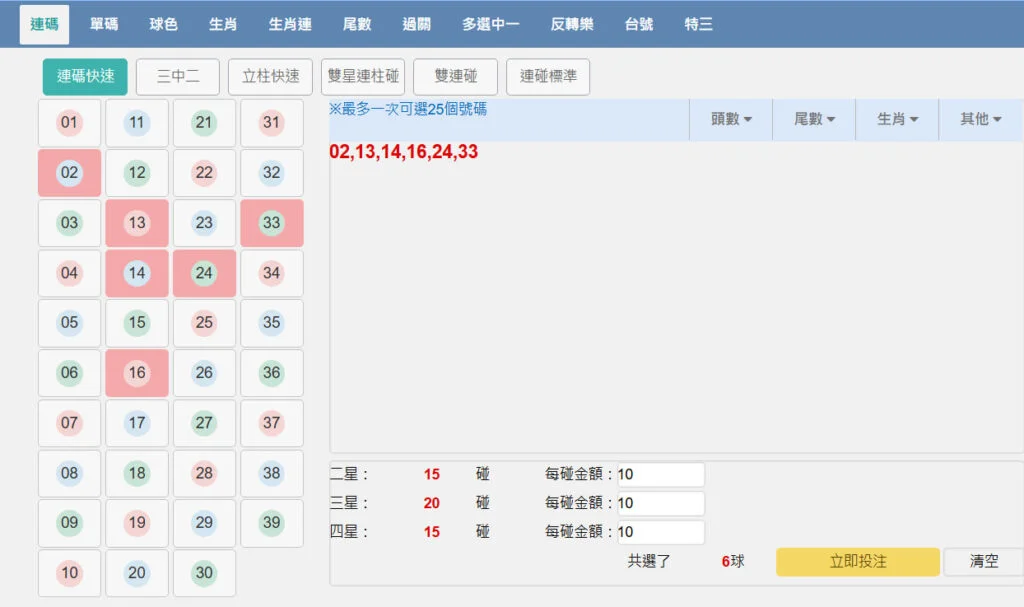Switch to the 球色 tab
Image resolution: width=1024 pixels, height=607 pixels.
(x=163, y=24)
